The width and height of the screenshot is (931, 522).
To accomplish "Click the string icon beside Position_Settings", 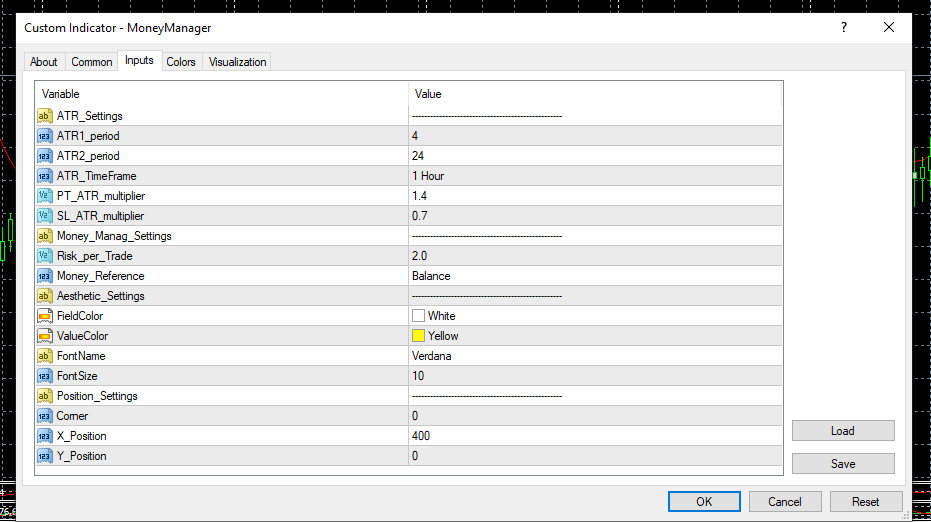I will pos(45,396).
